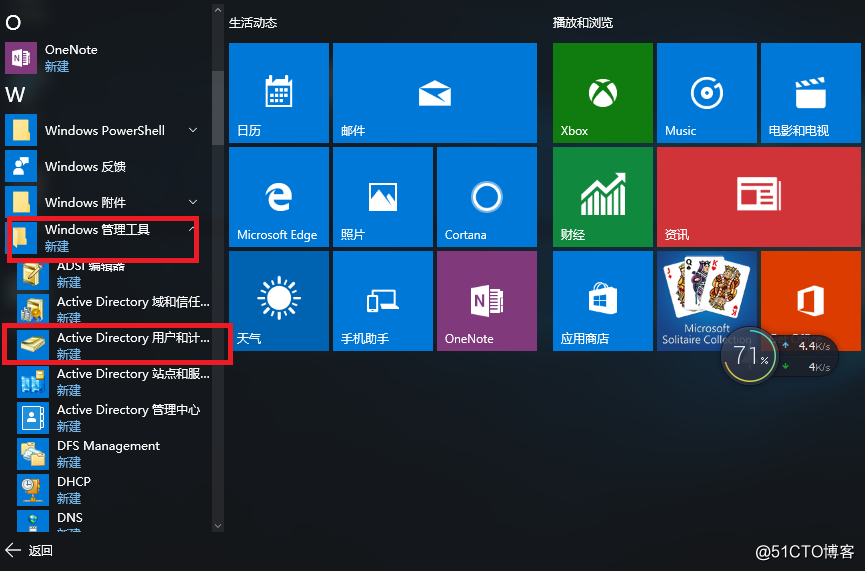This screenshot has height=571, width=865.
Task: Click the letter W section header
Action: click(15, 94)
